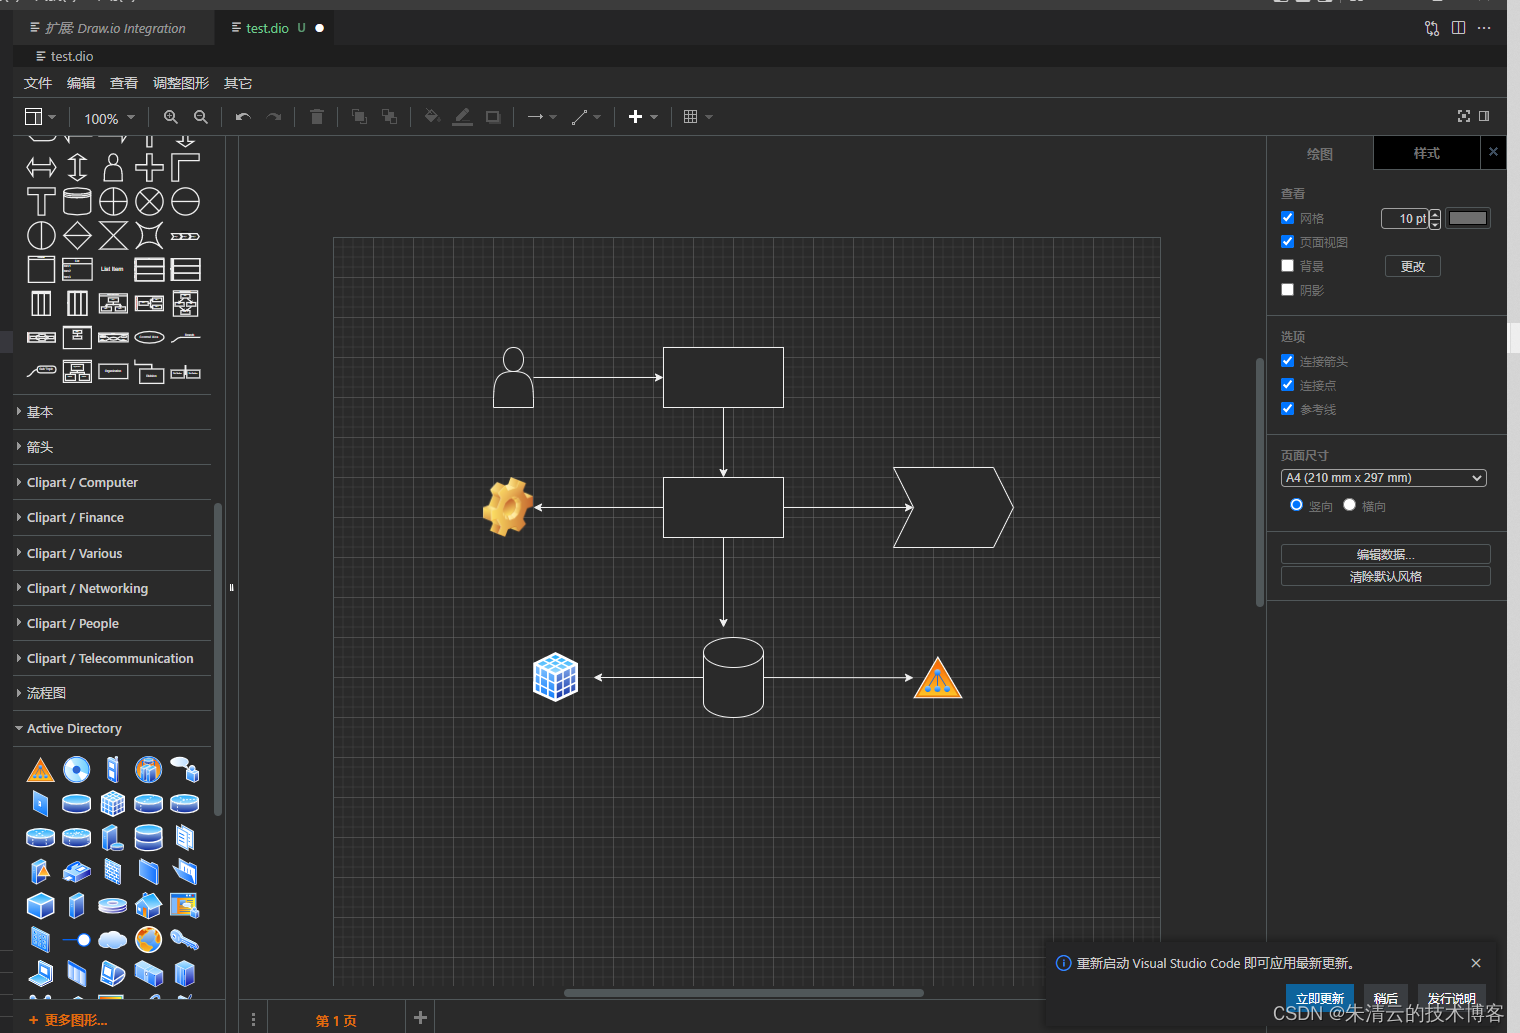The height and width of the screenshot is (1033, 1520).
Task: Open the 查看 view menu
Action: click(124, 83)
